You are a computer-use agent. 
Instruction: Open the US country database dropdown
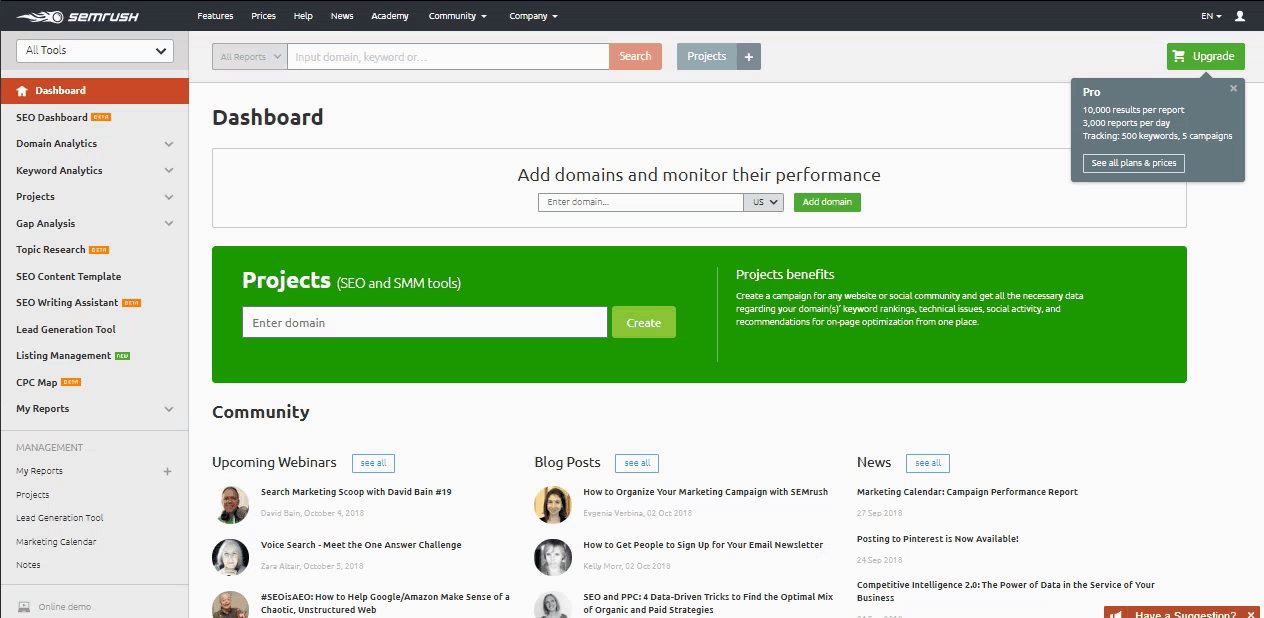(765, 202)
